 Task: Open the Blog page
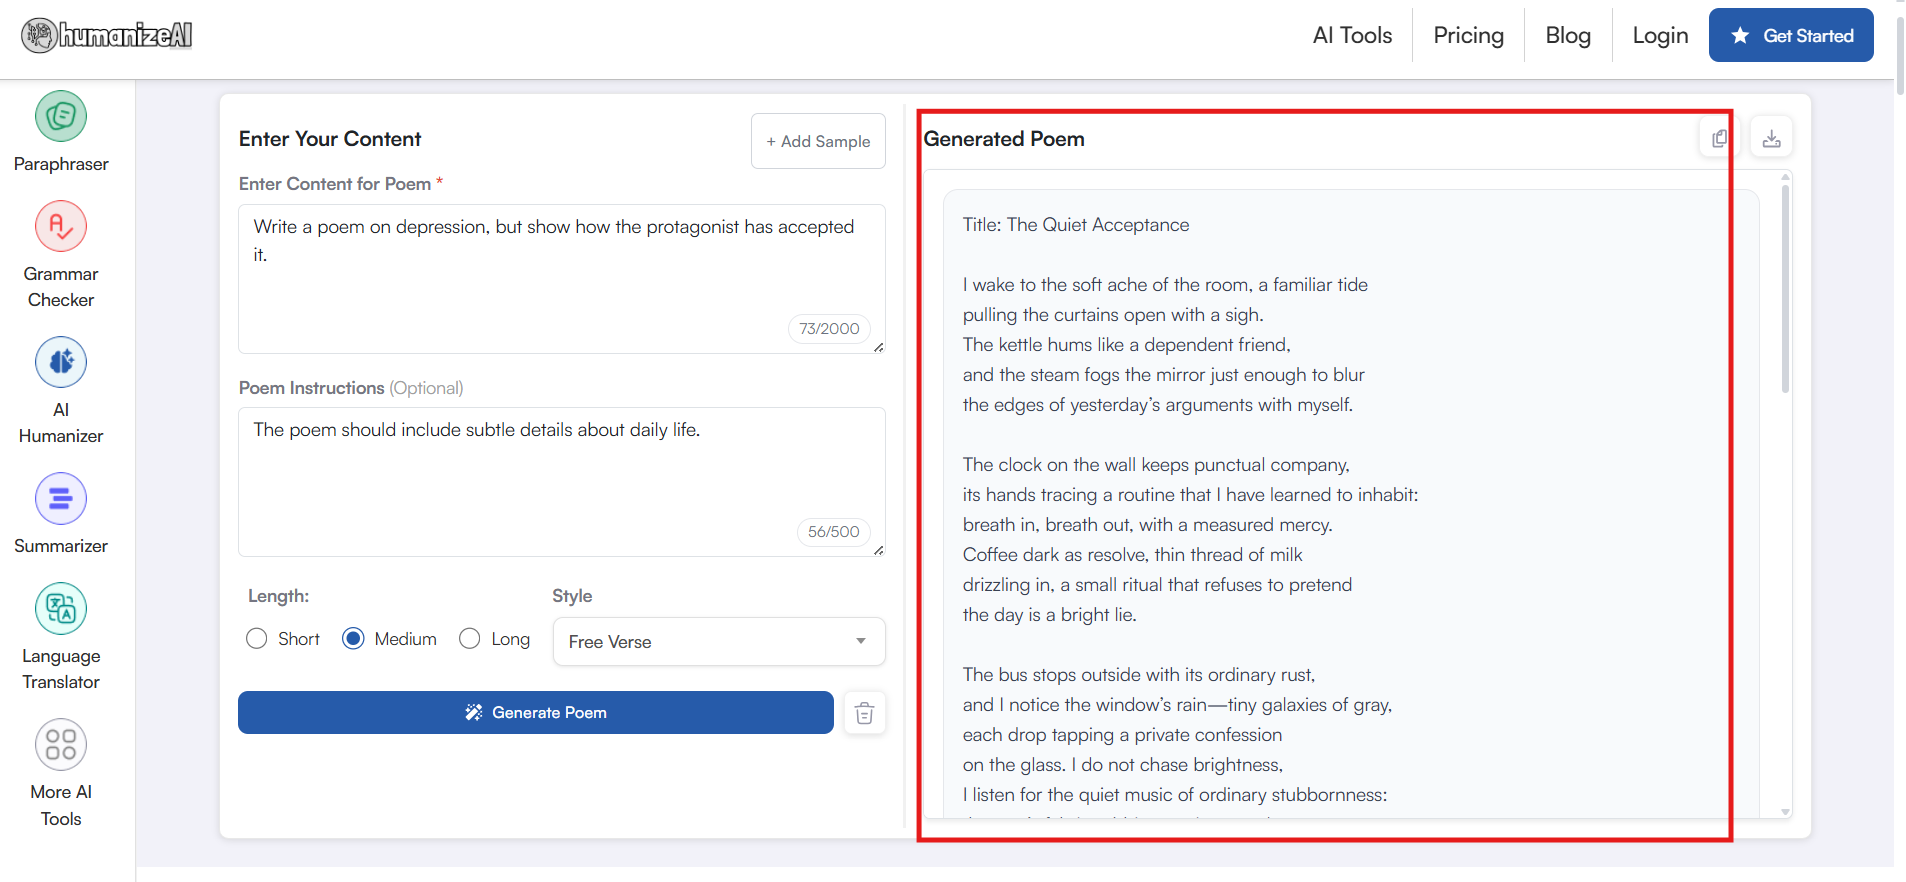(1567, 36)
